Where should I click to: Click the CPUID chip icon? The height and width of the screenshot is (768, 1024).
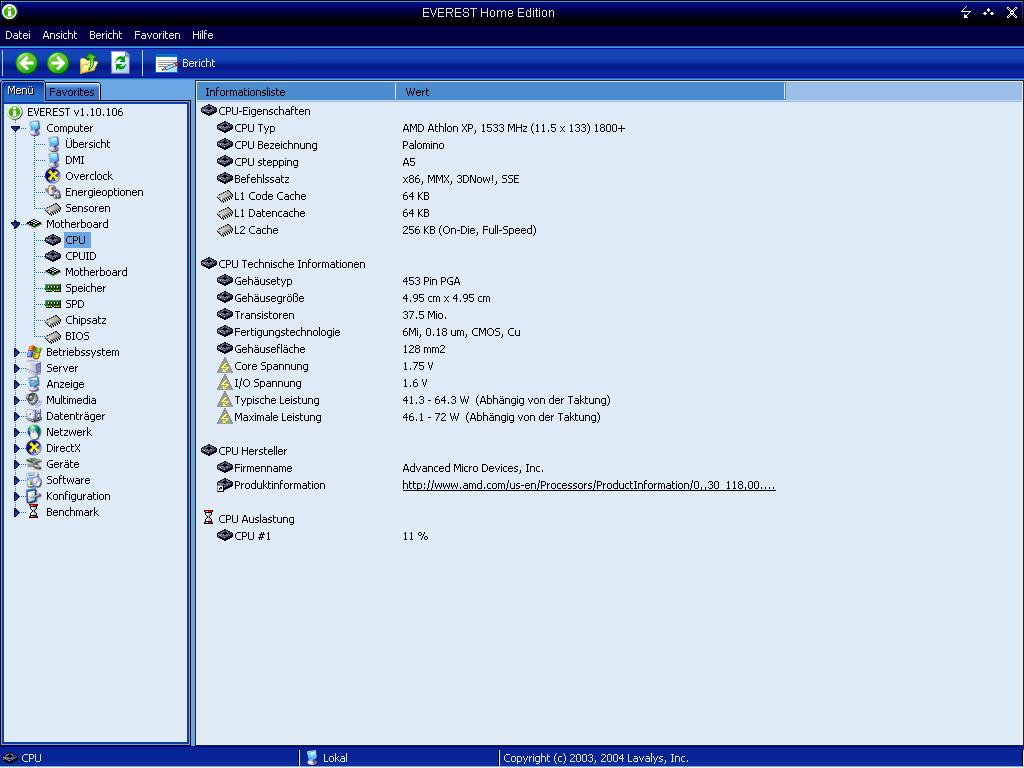tap(53, 256)
